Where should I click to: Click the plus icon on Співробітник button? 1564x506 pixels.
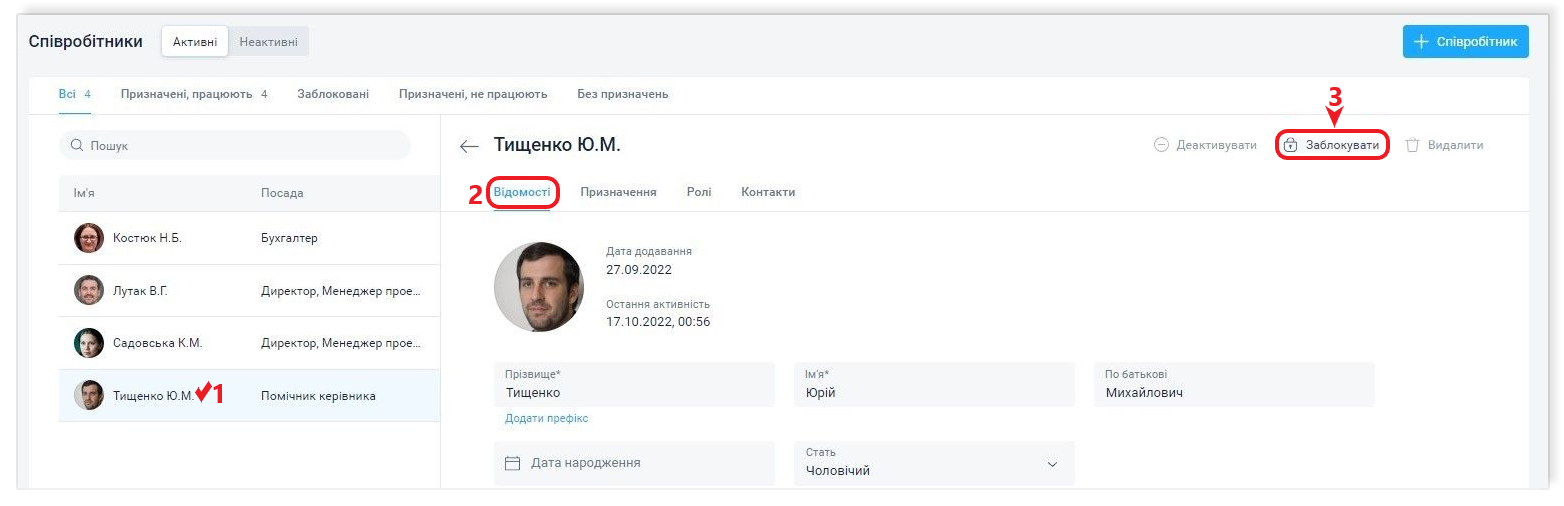pyautogui.click(x=1420, y=42)
